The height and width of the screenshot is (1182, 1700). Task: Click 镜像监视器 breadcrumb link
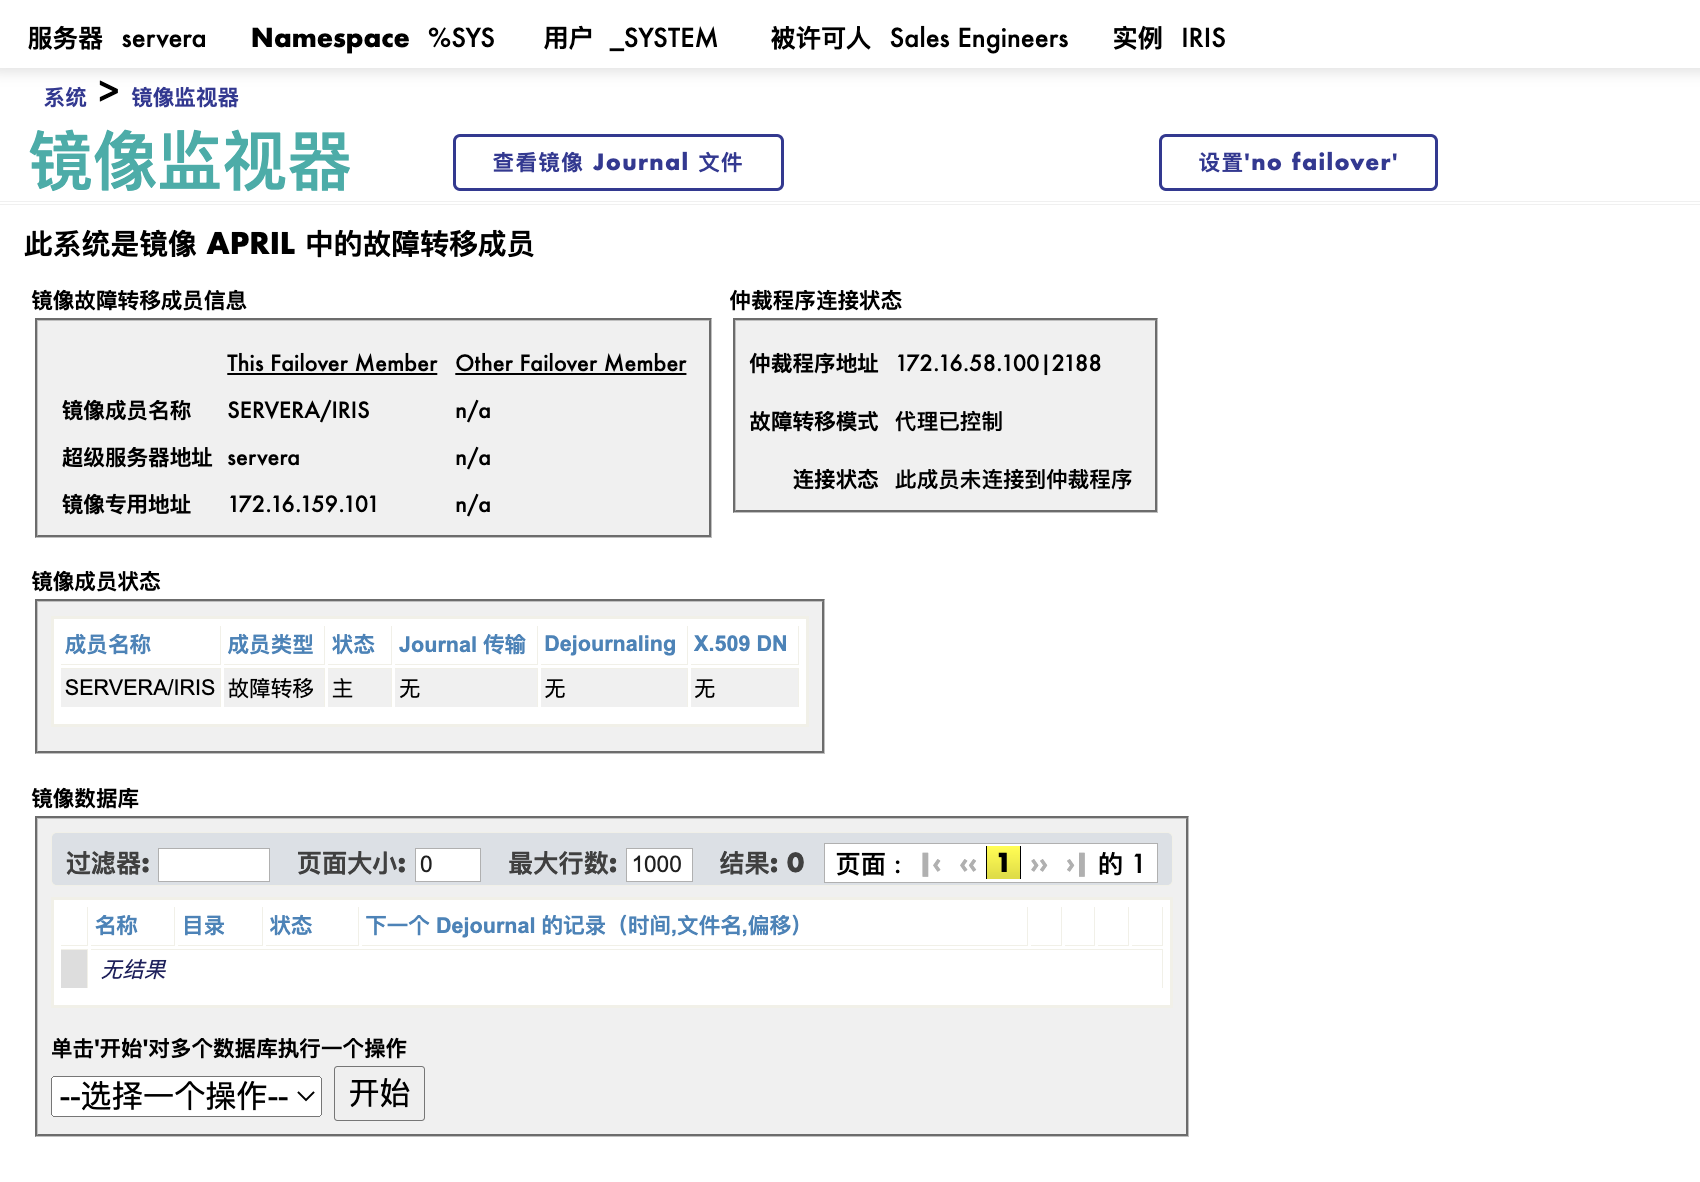[x=185, y=97]
